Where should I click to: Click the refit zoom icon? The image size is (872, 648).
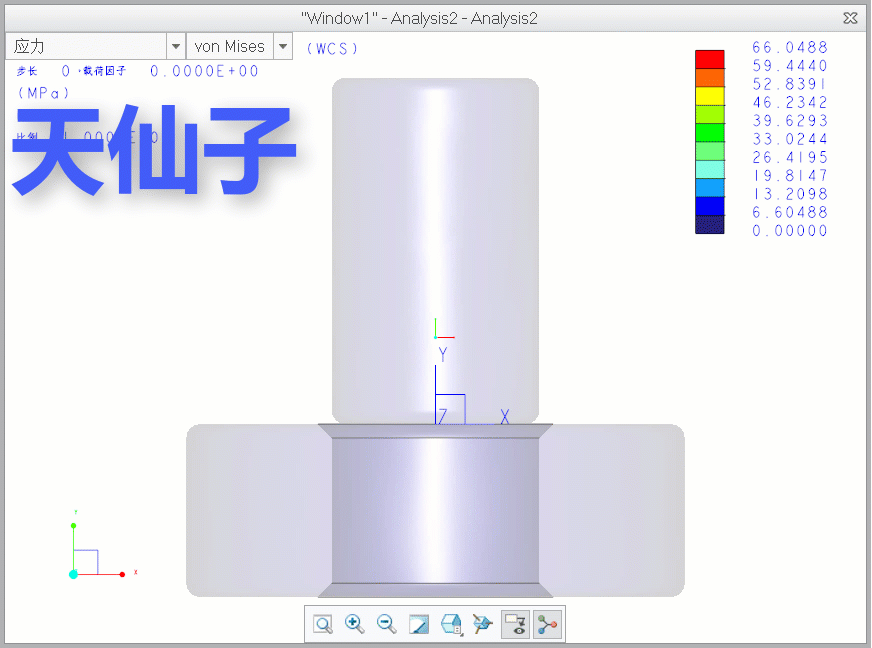(323, 624)
